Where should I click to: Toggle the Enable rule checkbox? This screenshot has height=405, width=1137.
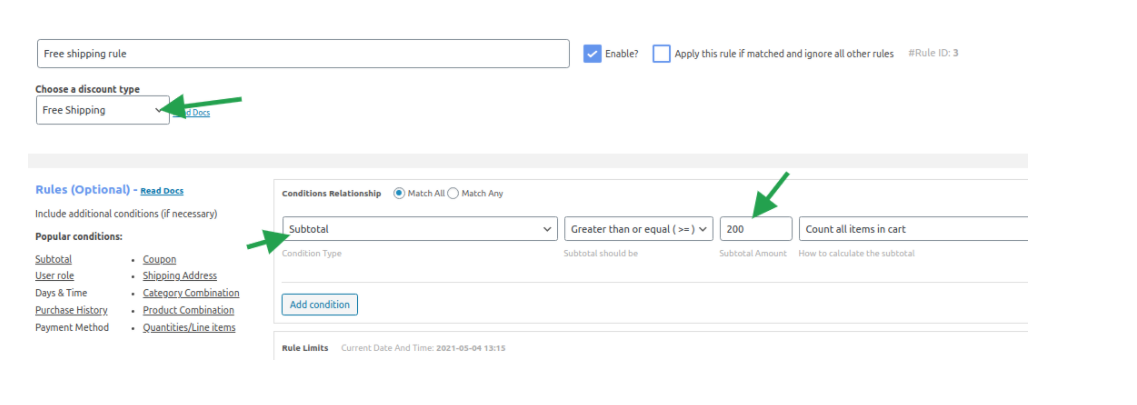[592, 54]
